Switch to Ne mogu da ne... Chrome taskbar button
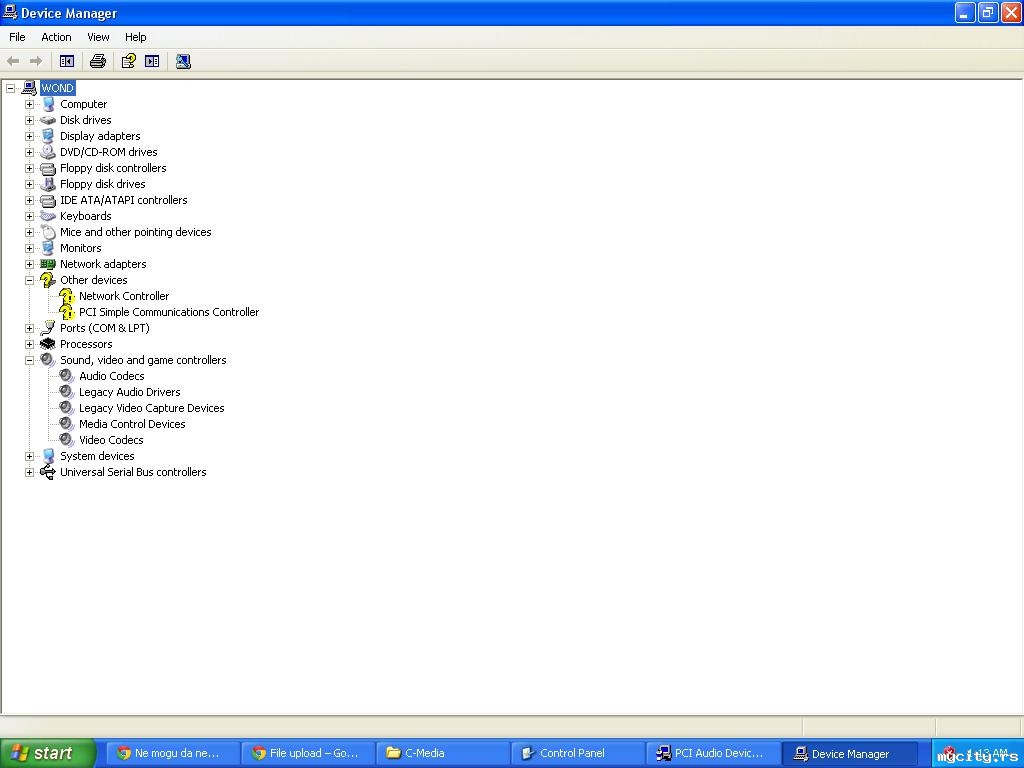 [172, 753]
